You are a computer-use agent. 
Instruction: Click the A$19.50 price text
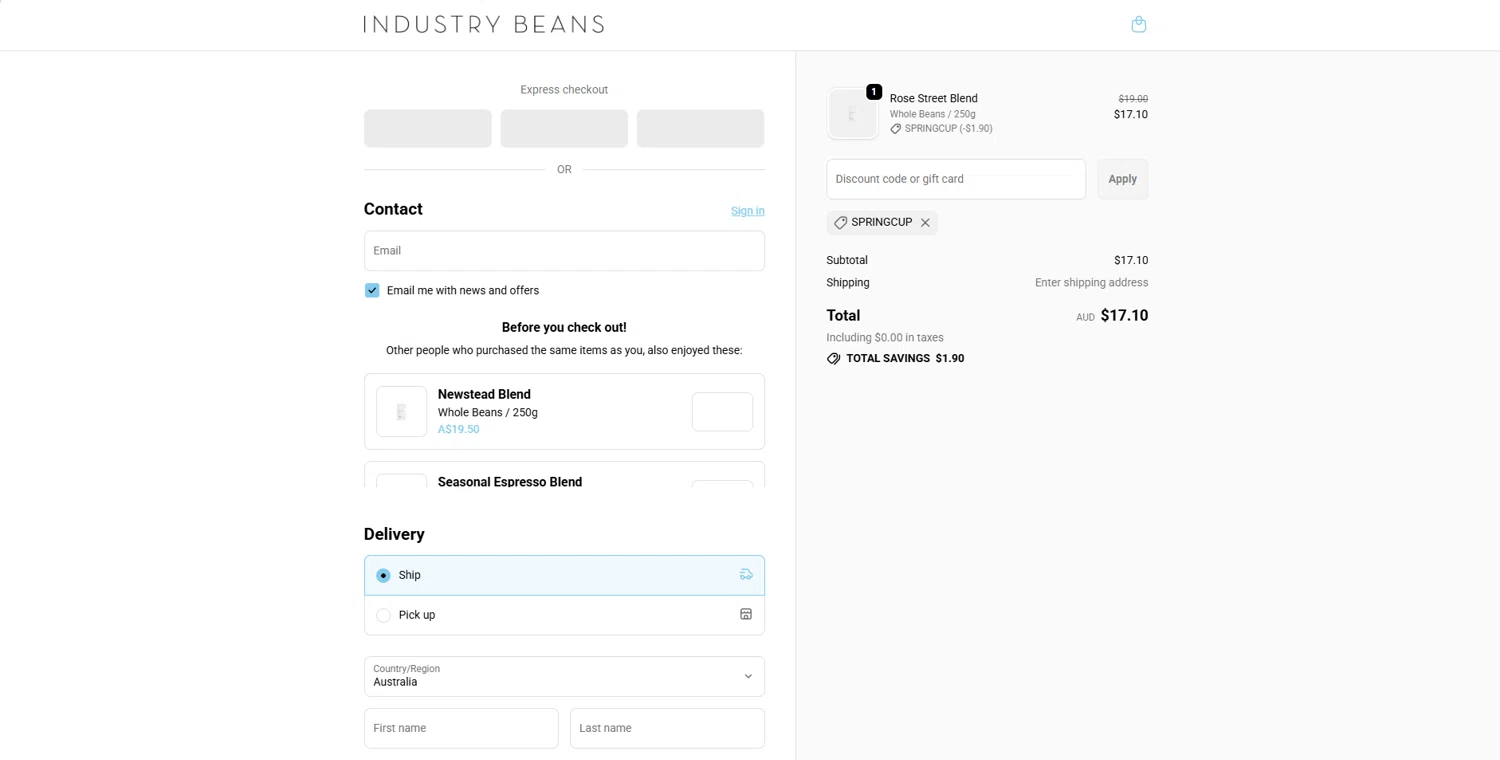(458, 430)
